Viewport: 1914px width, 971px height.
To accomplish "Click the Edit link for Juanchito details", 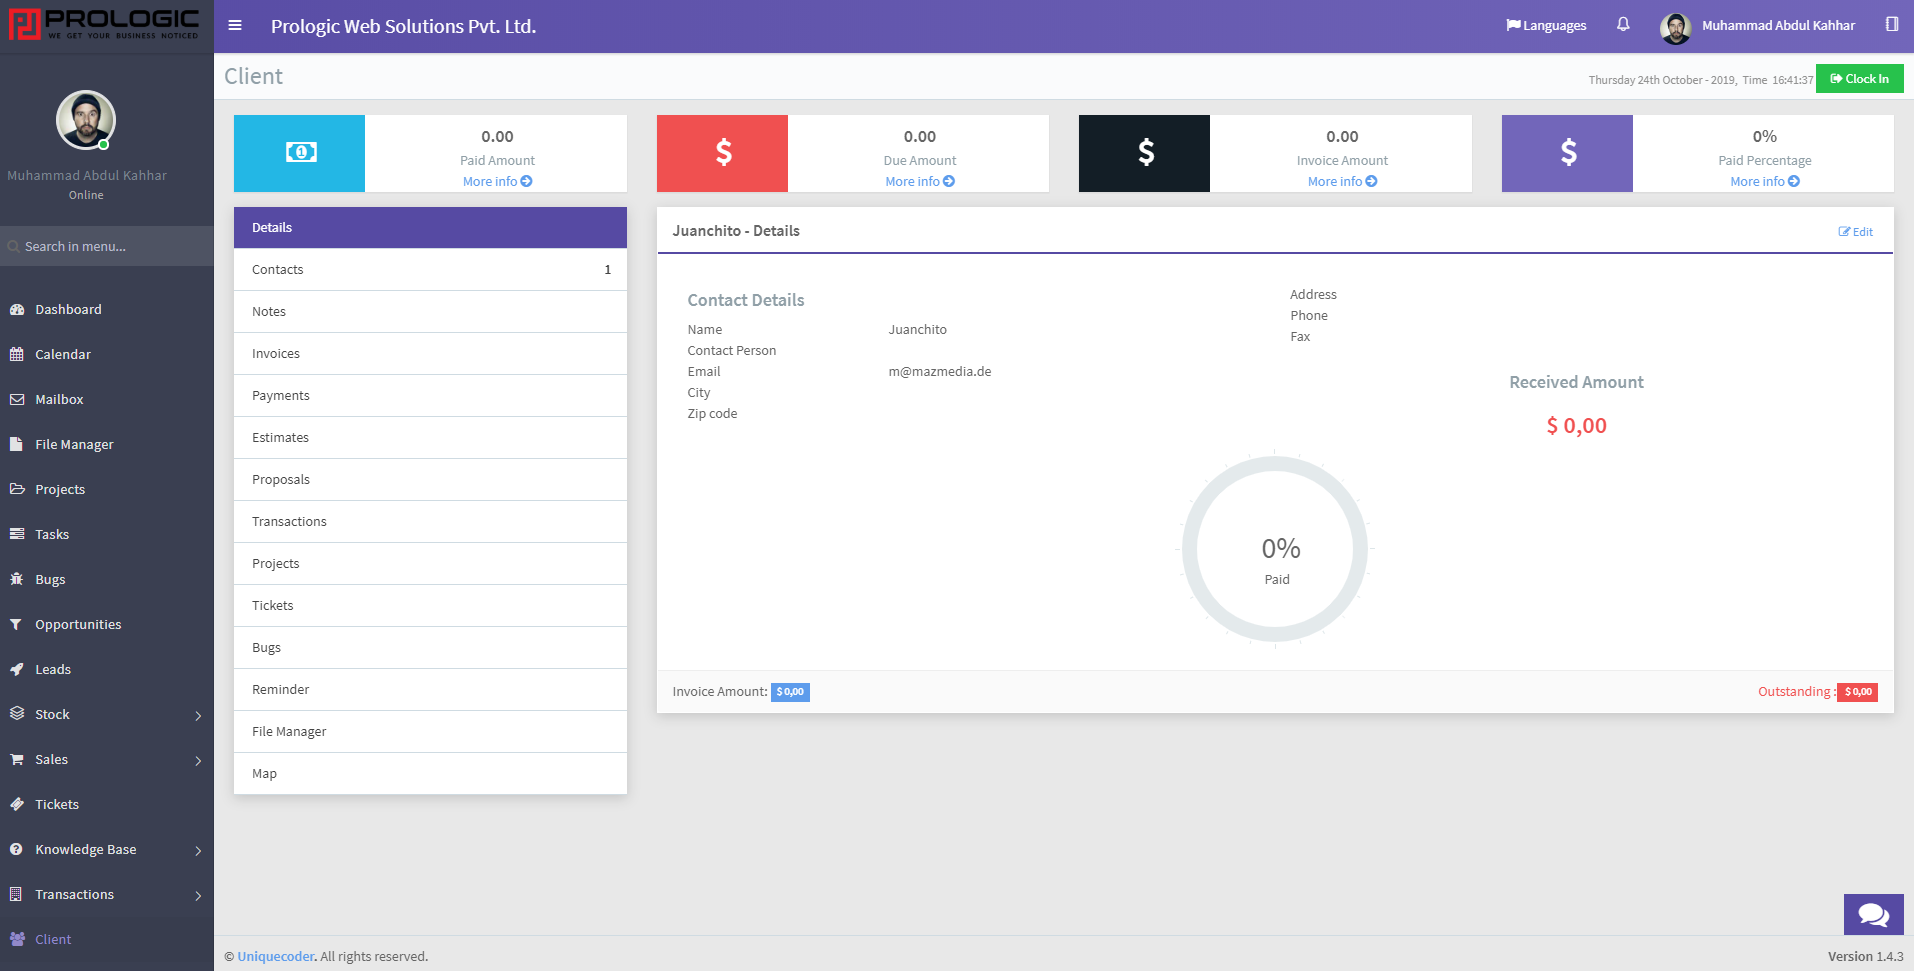I will pyautogui.click(x=1856, y=232).
